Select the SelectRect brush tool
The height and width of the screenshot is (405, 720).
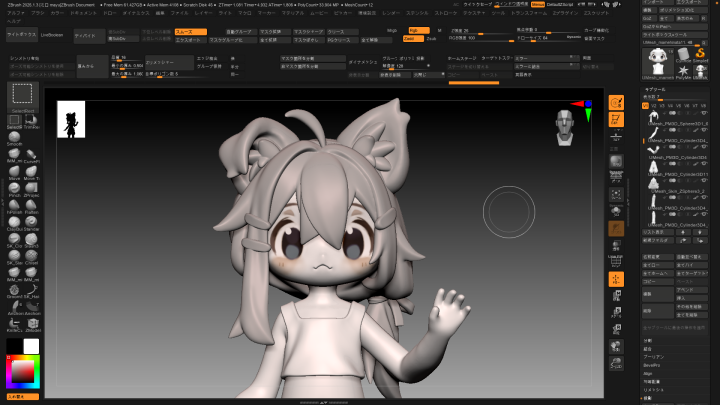(22, 96)
